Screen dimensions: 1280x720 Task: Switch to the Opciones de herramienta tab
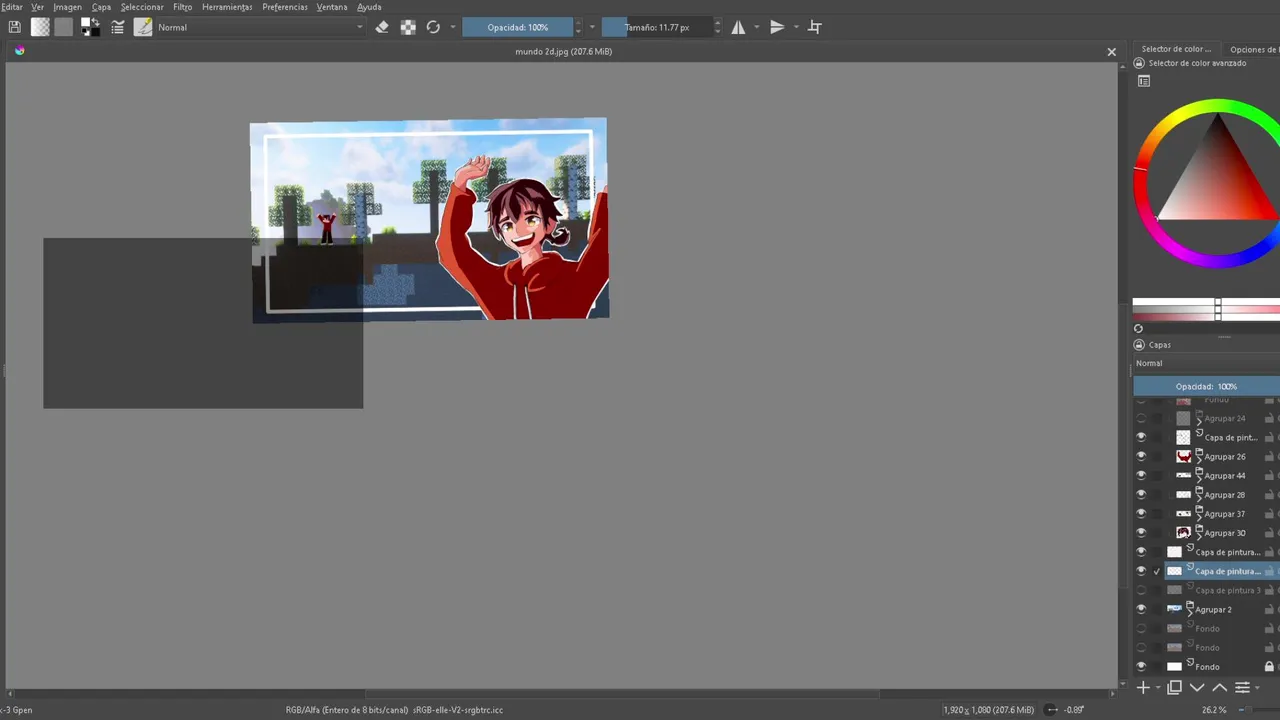[1253, 49]
